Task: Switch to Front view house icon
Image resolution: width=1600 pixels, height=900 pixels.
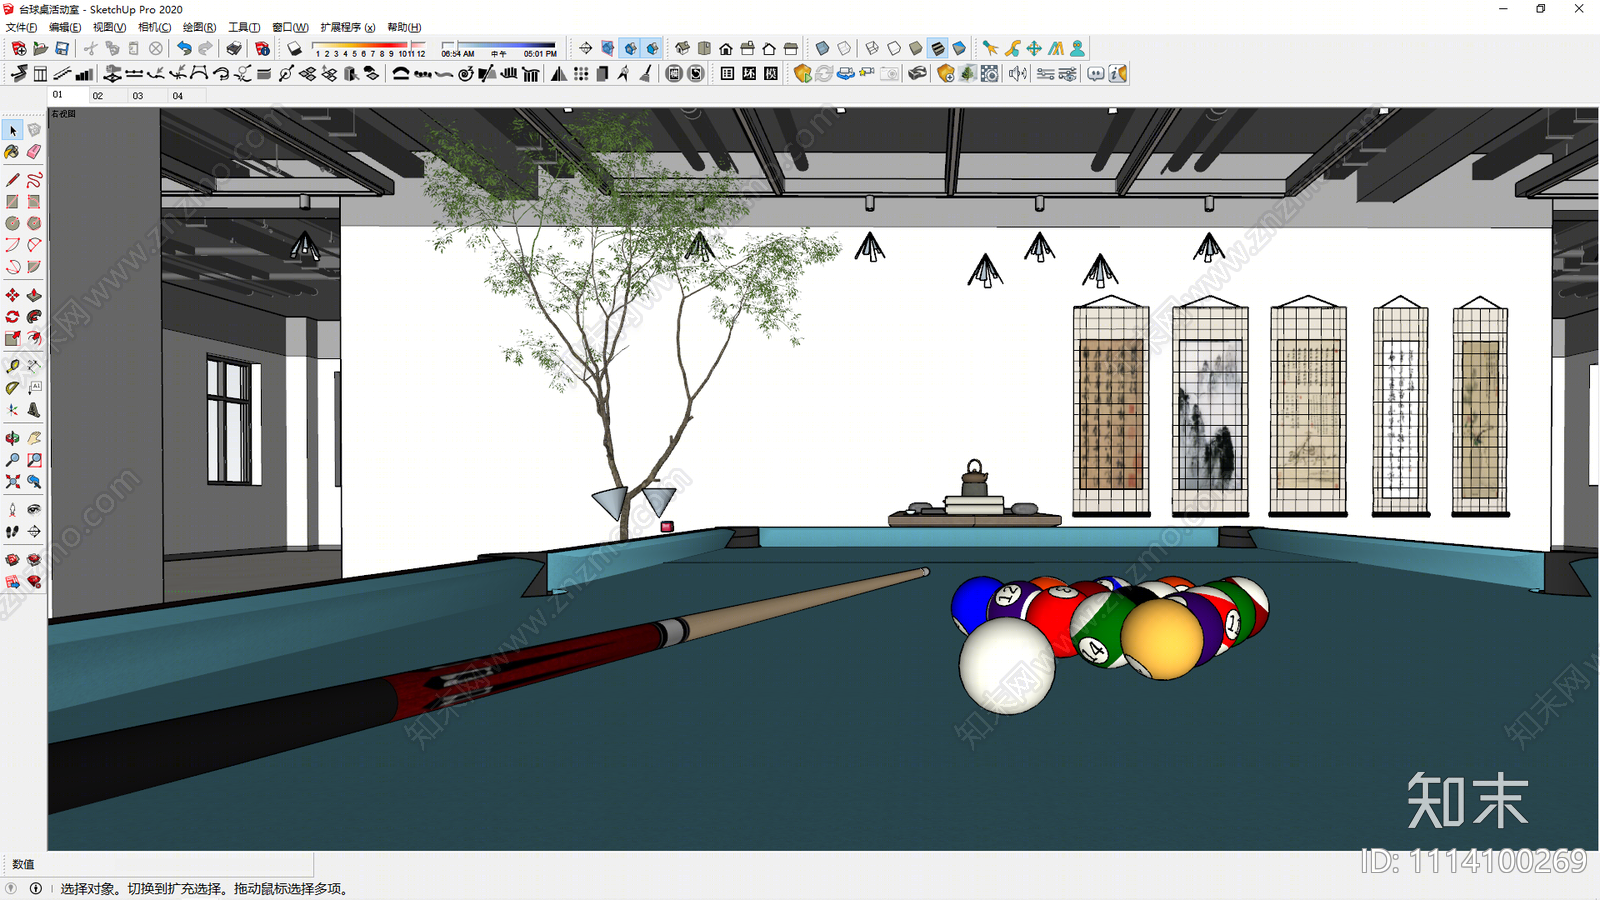Action: 726,48
